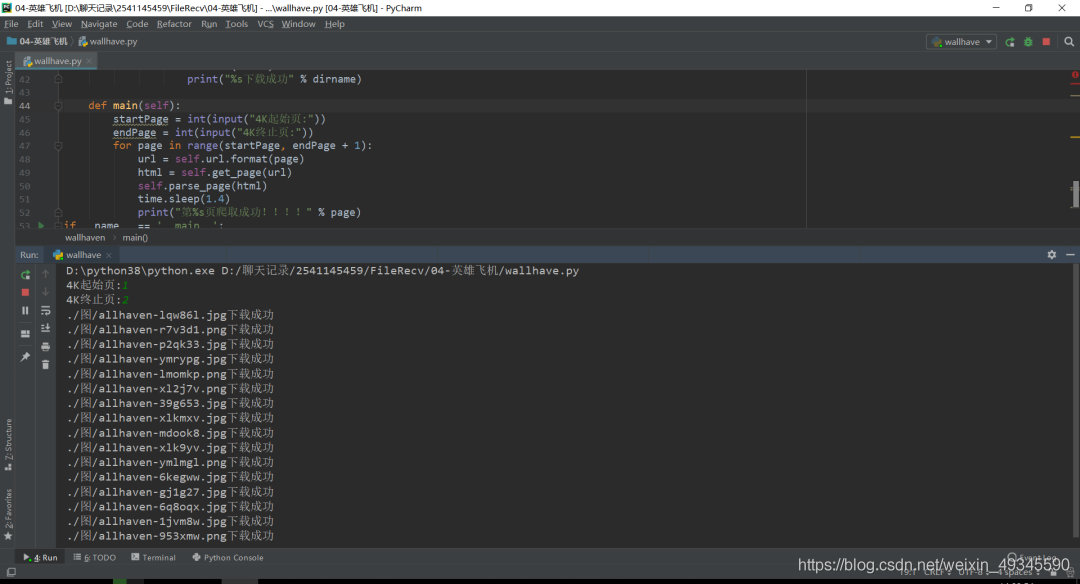Open the Project tool window sidebar tab

(x=8, y=82)
